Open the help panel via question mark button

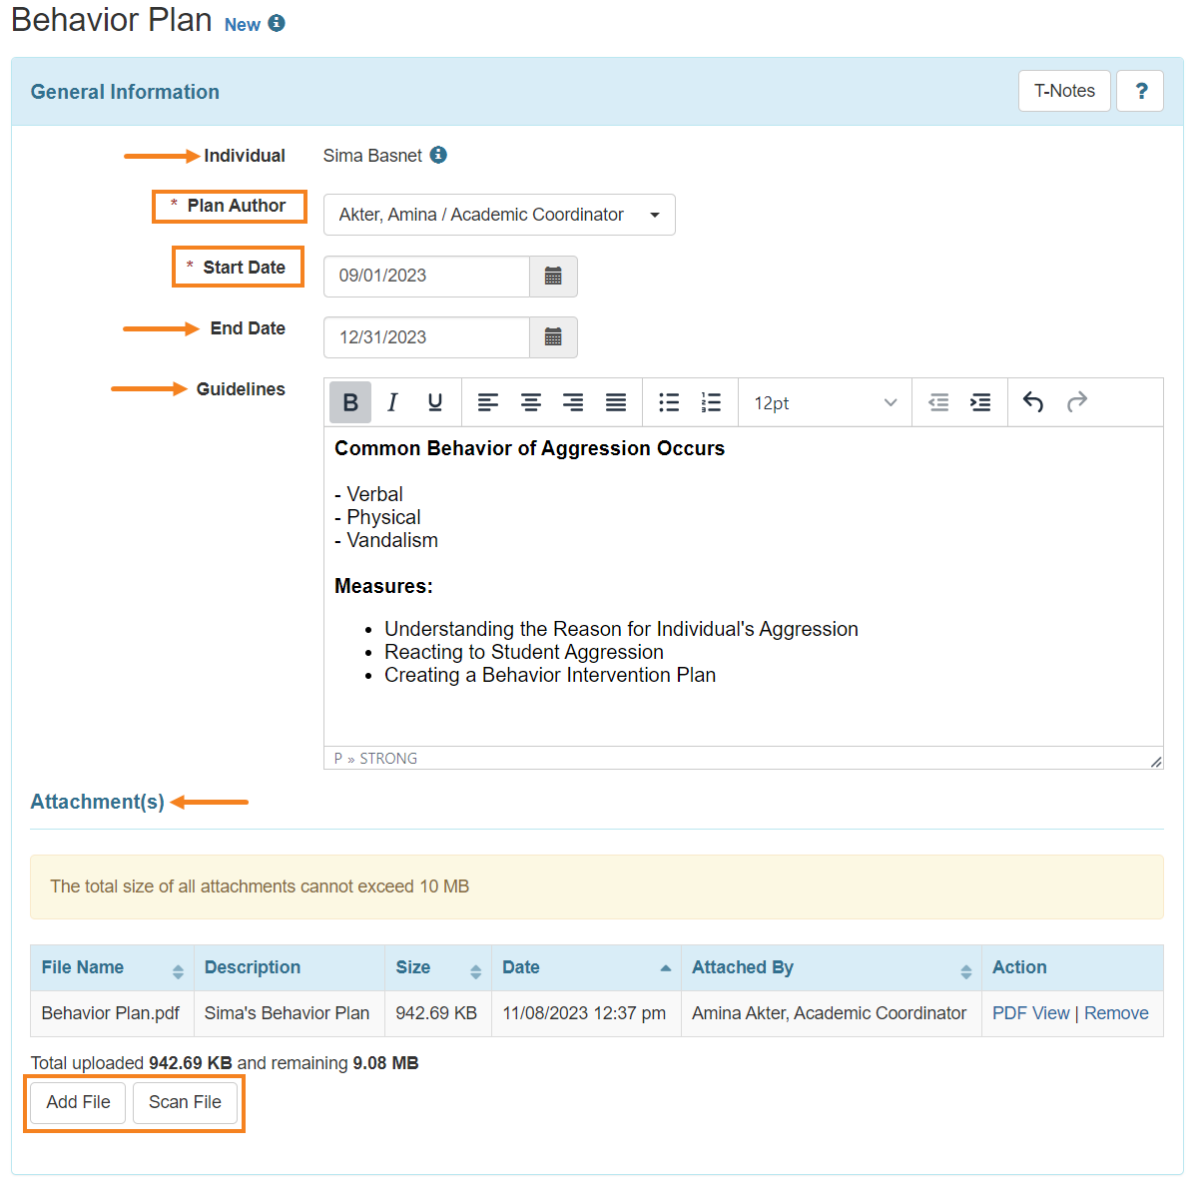1140,91
